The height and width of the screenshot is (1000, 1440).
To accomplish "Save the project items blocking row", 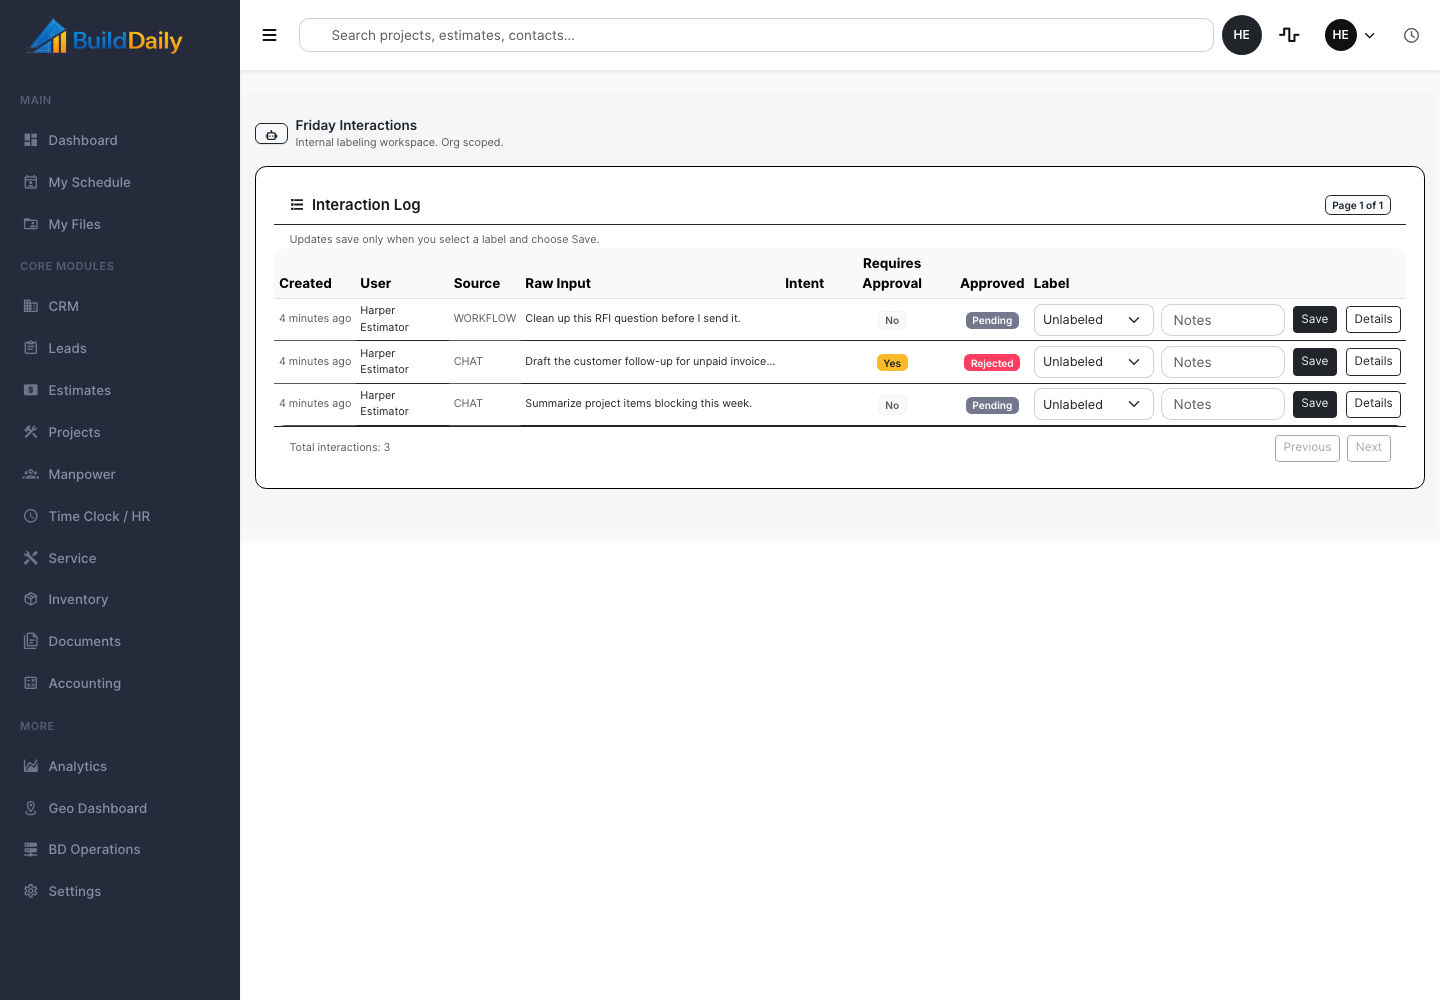I will pyautogui.click(x=1314, y=403).
